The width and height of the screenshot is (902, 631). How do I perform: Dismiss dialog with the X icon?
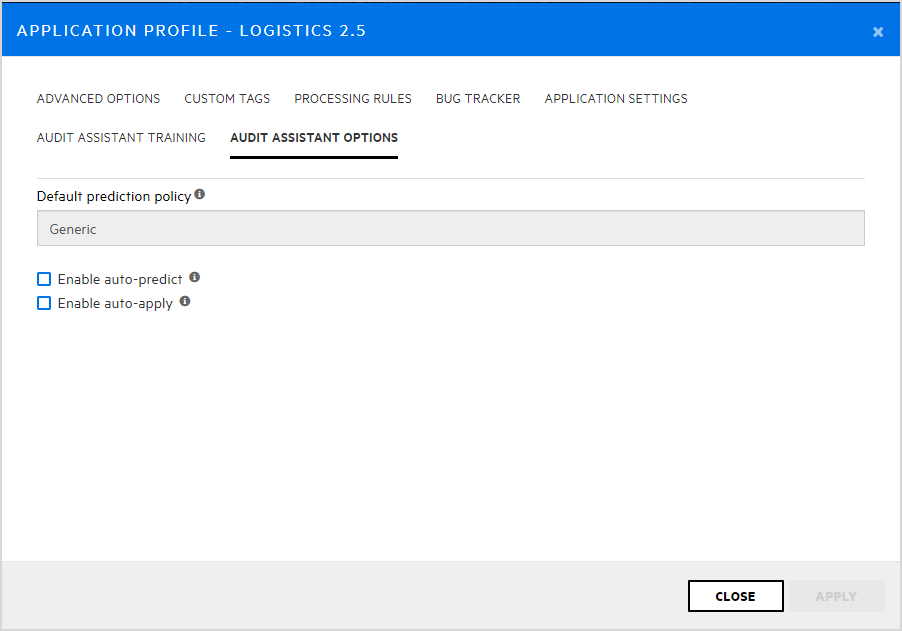[x=878, y=32]
